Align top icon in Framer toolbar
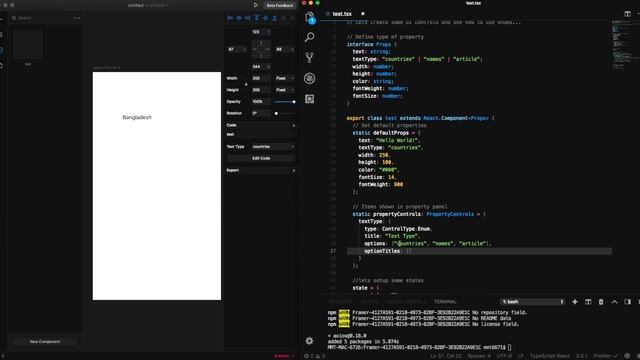Screen dimensions: 640x360 click(257, 18)
